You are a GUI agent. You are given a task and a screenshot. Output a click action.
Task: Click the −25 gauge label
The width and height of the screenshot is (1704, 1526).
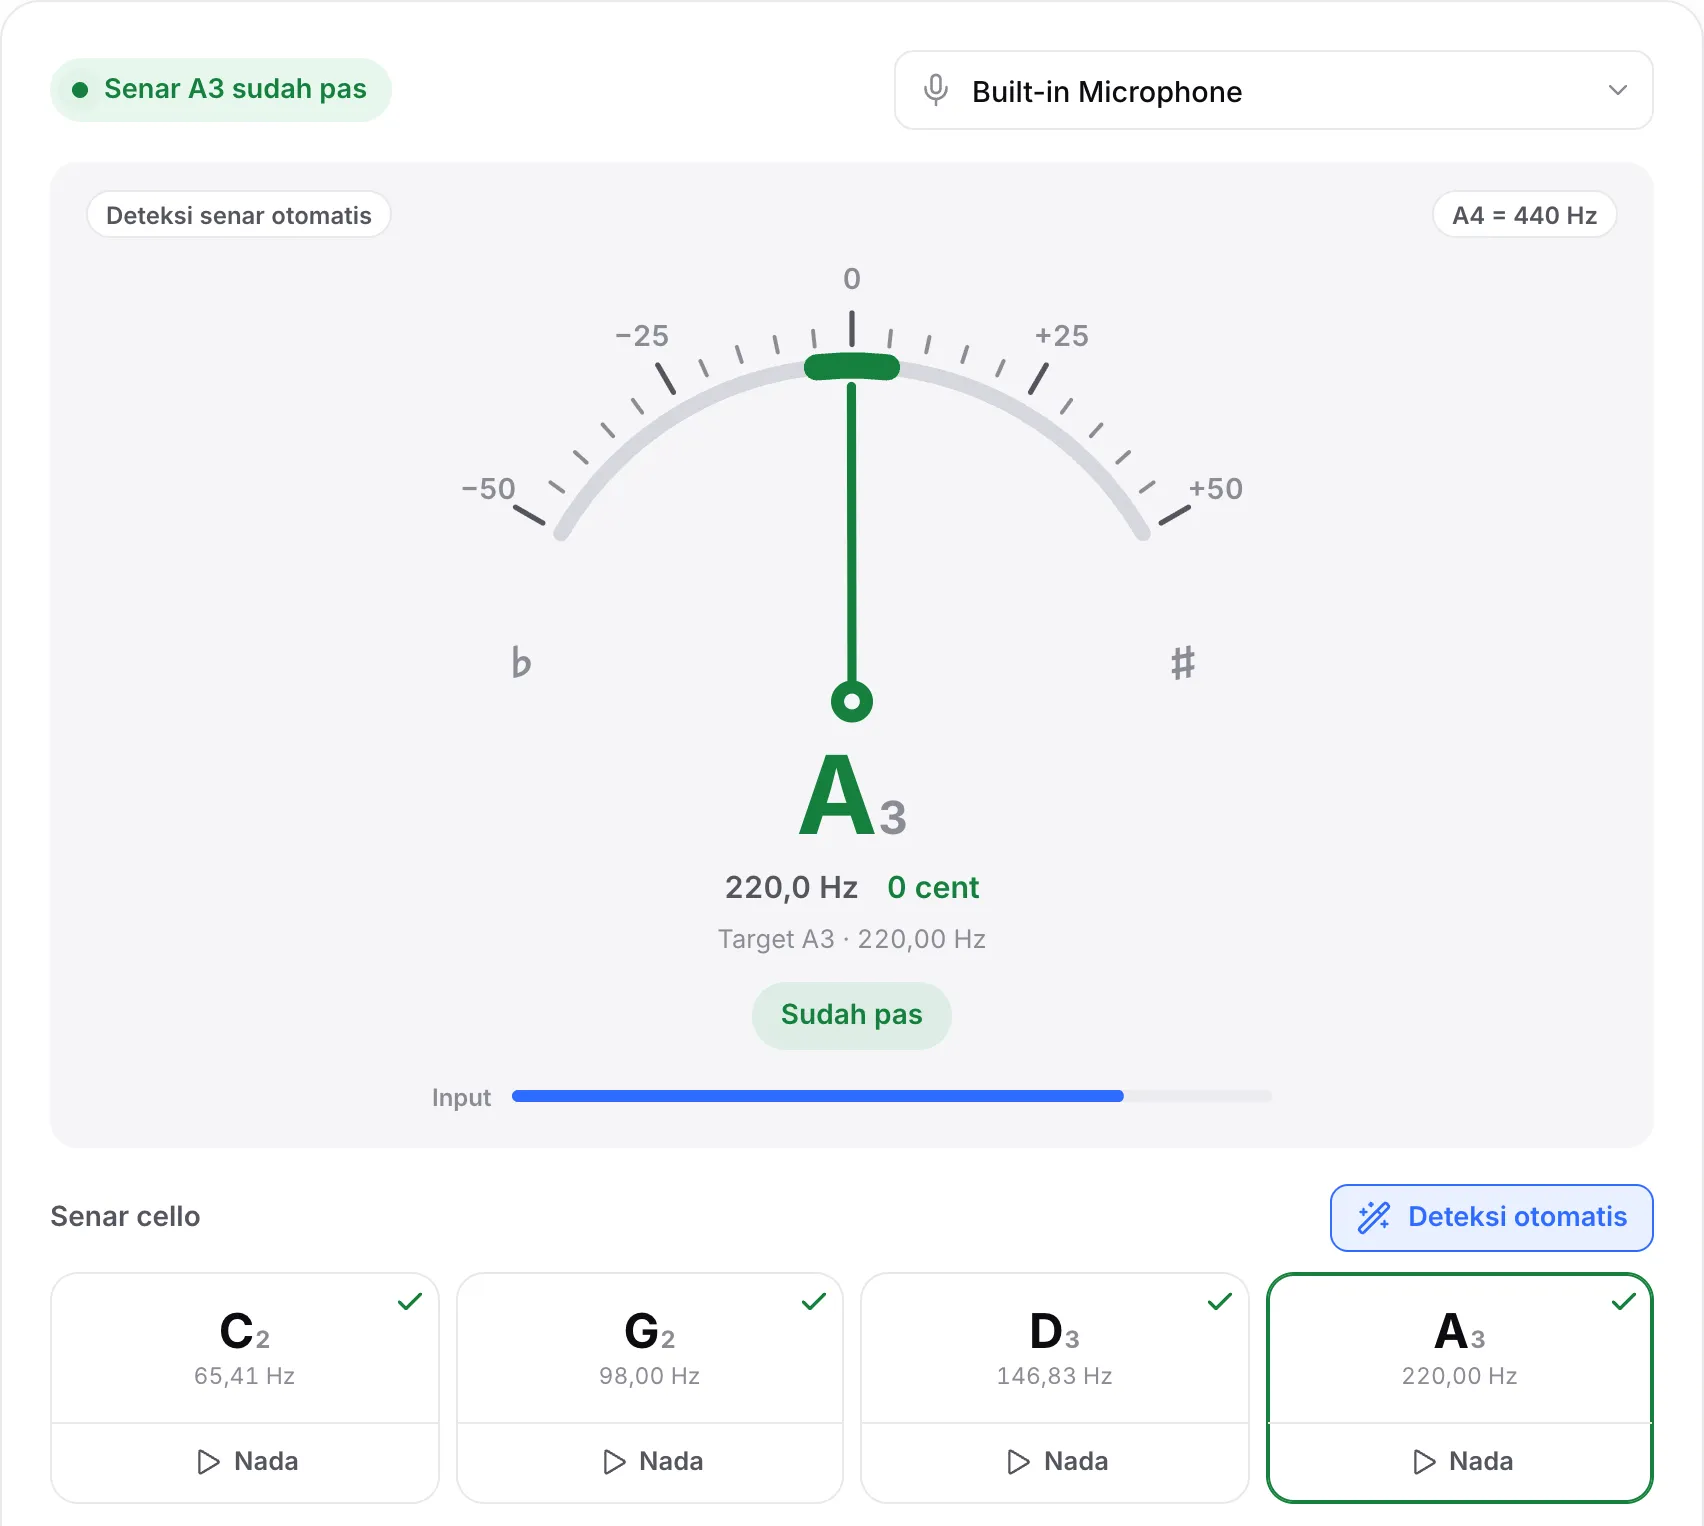[642, 336]
